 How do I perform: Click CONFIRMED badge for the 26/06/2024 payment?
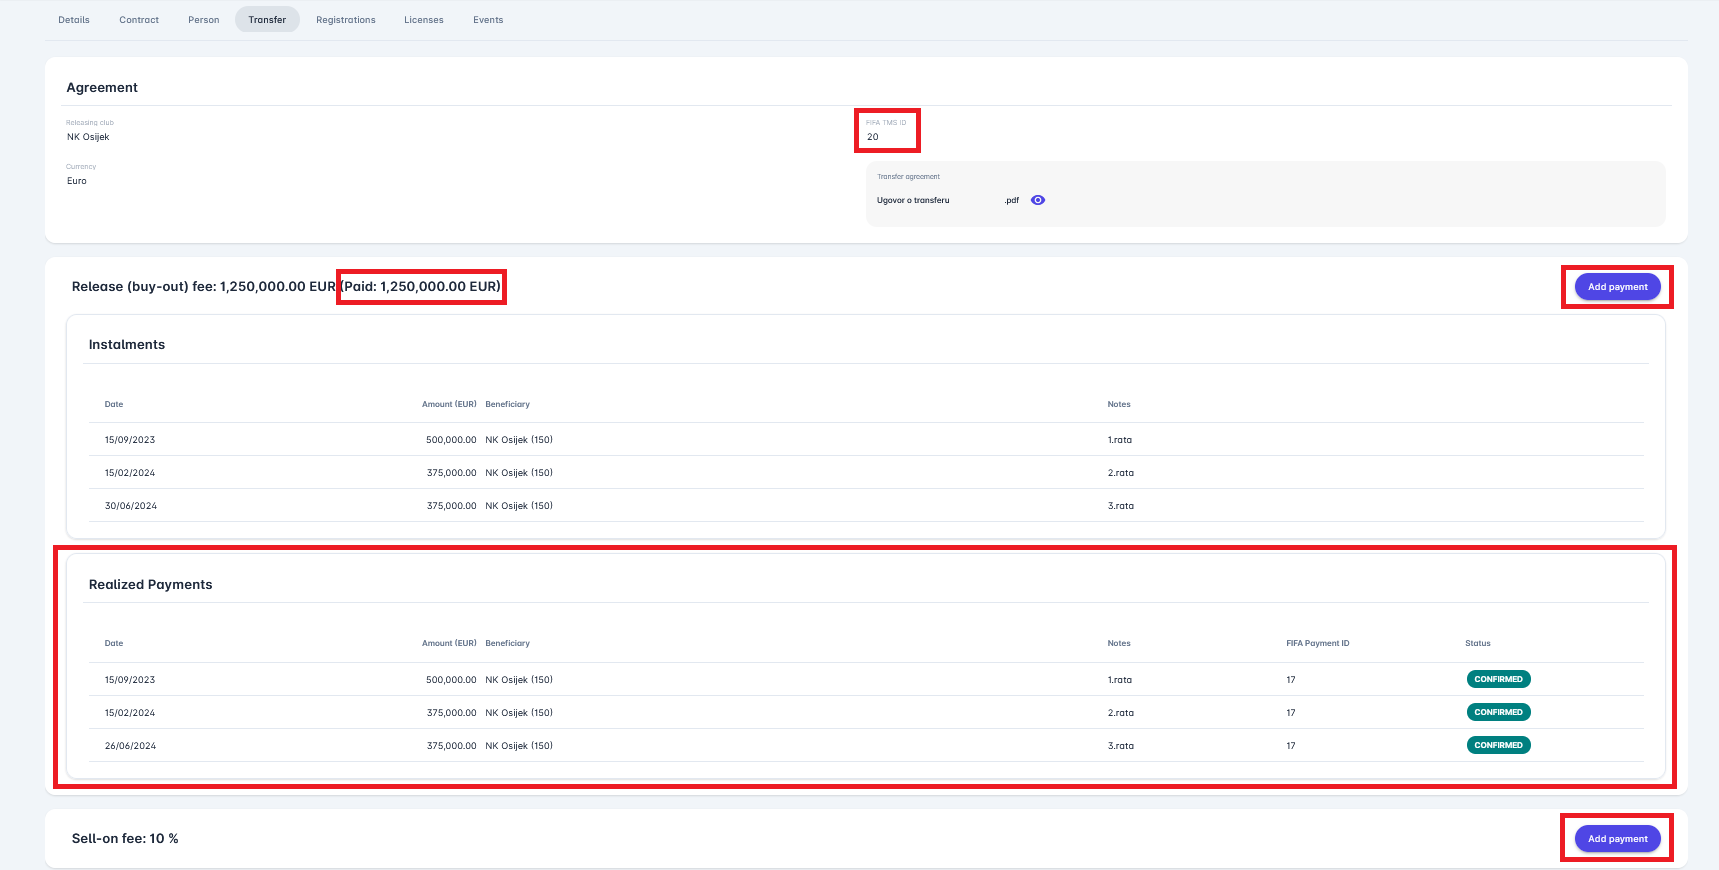click(1498, 745)
